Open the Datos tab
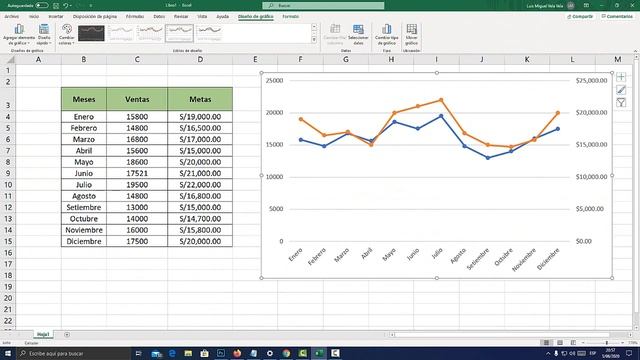Image resolution: width=640 pixels, height=360 pixels. click(159, 17)
